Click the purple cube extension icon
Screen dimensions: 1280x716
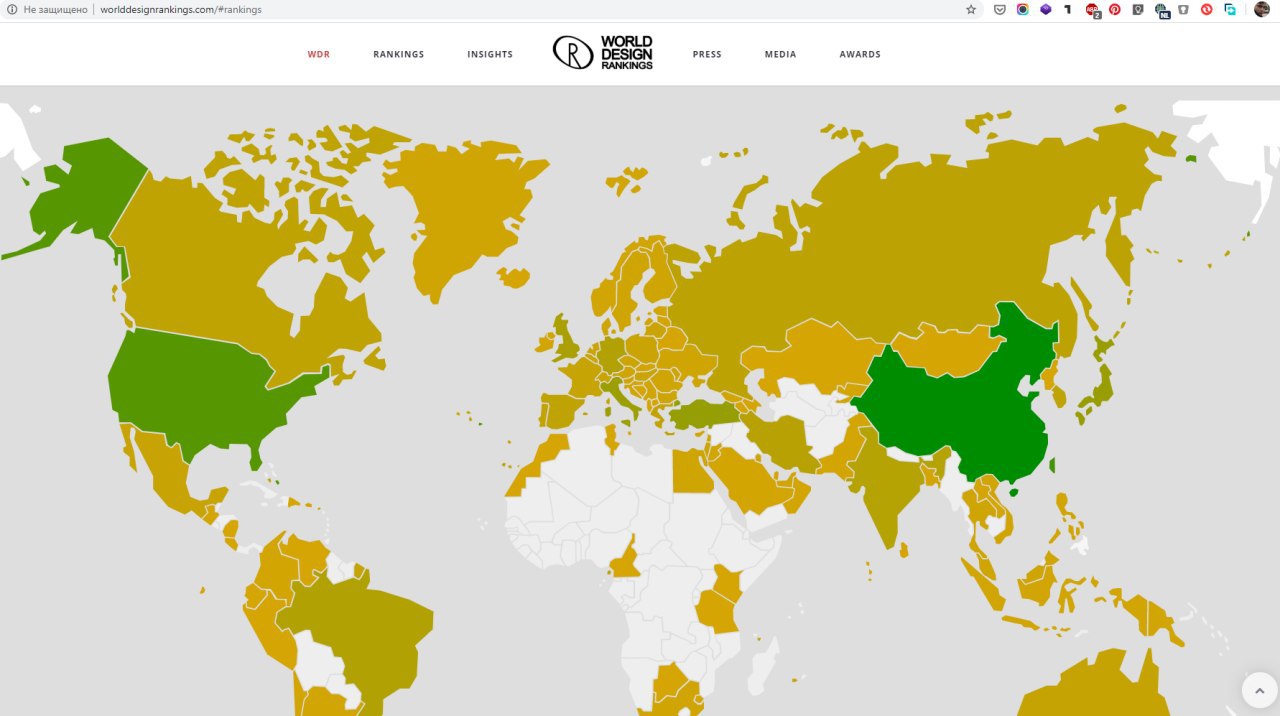point(1046,9)
